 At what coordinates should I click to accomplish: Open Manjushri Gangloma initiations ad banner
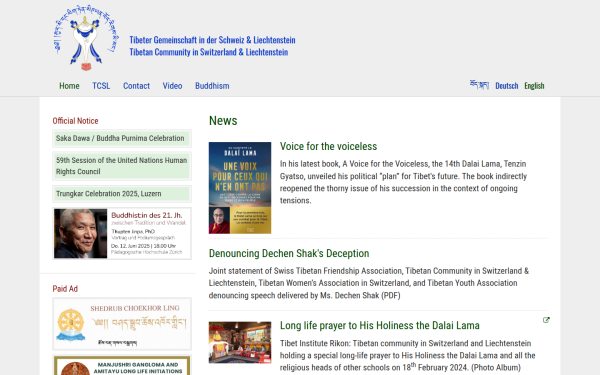[x=122, y=365]
